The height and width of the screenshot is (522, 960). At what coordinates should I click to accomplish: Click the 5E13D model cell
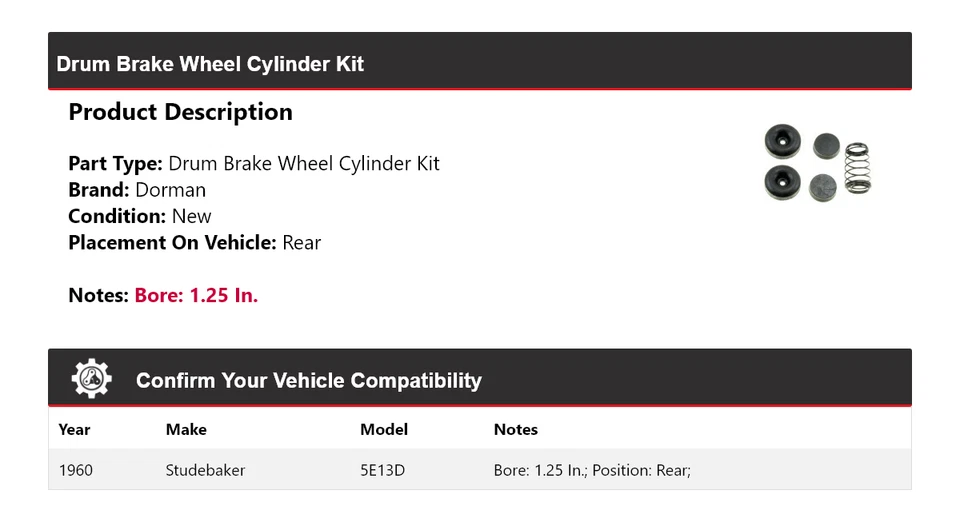point(382,470)
